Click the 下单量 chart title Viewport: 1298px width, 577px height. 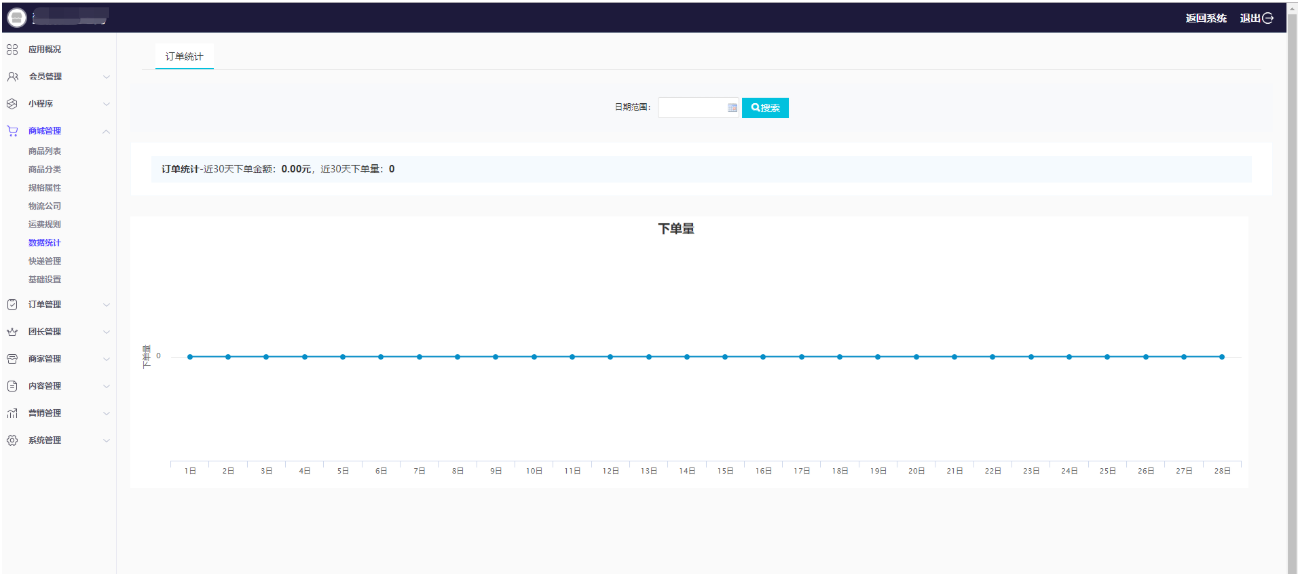[676, 229]
